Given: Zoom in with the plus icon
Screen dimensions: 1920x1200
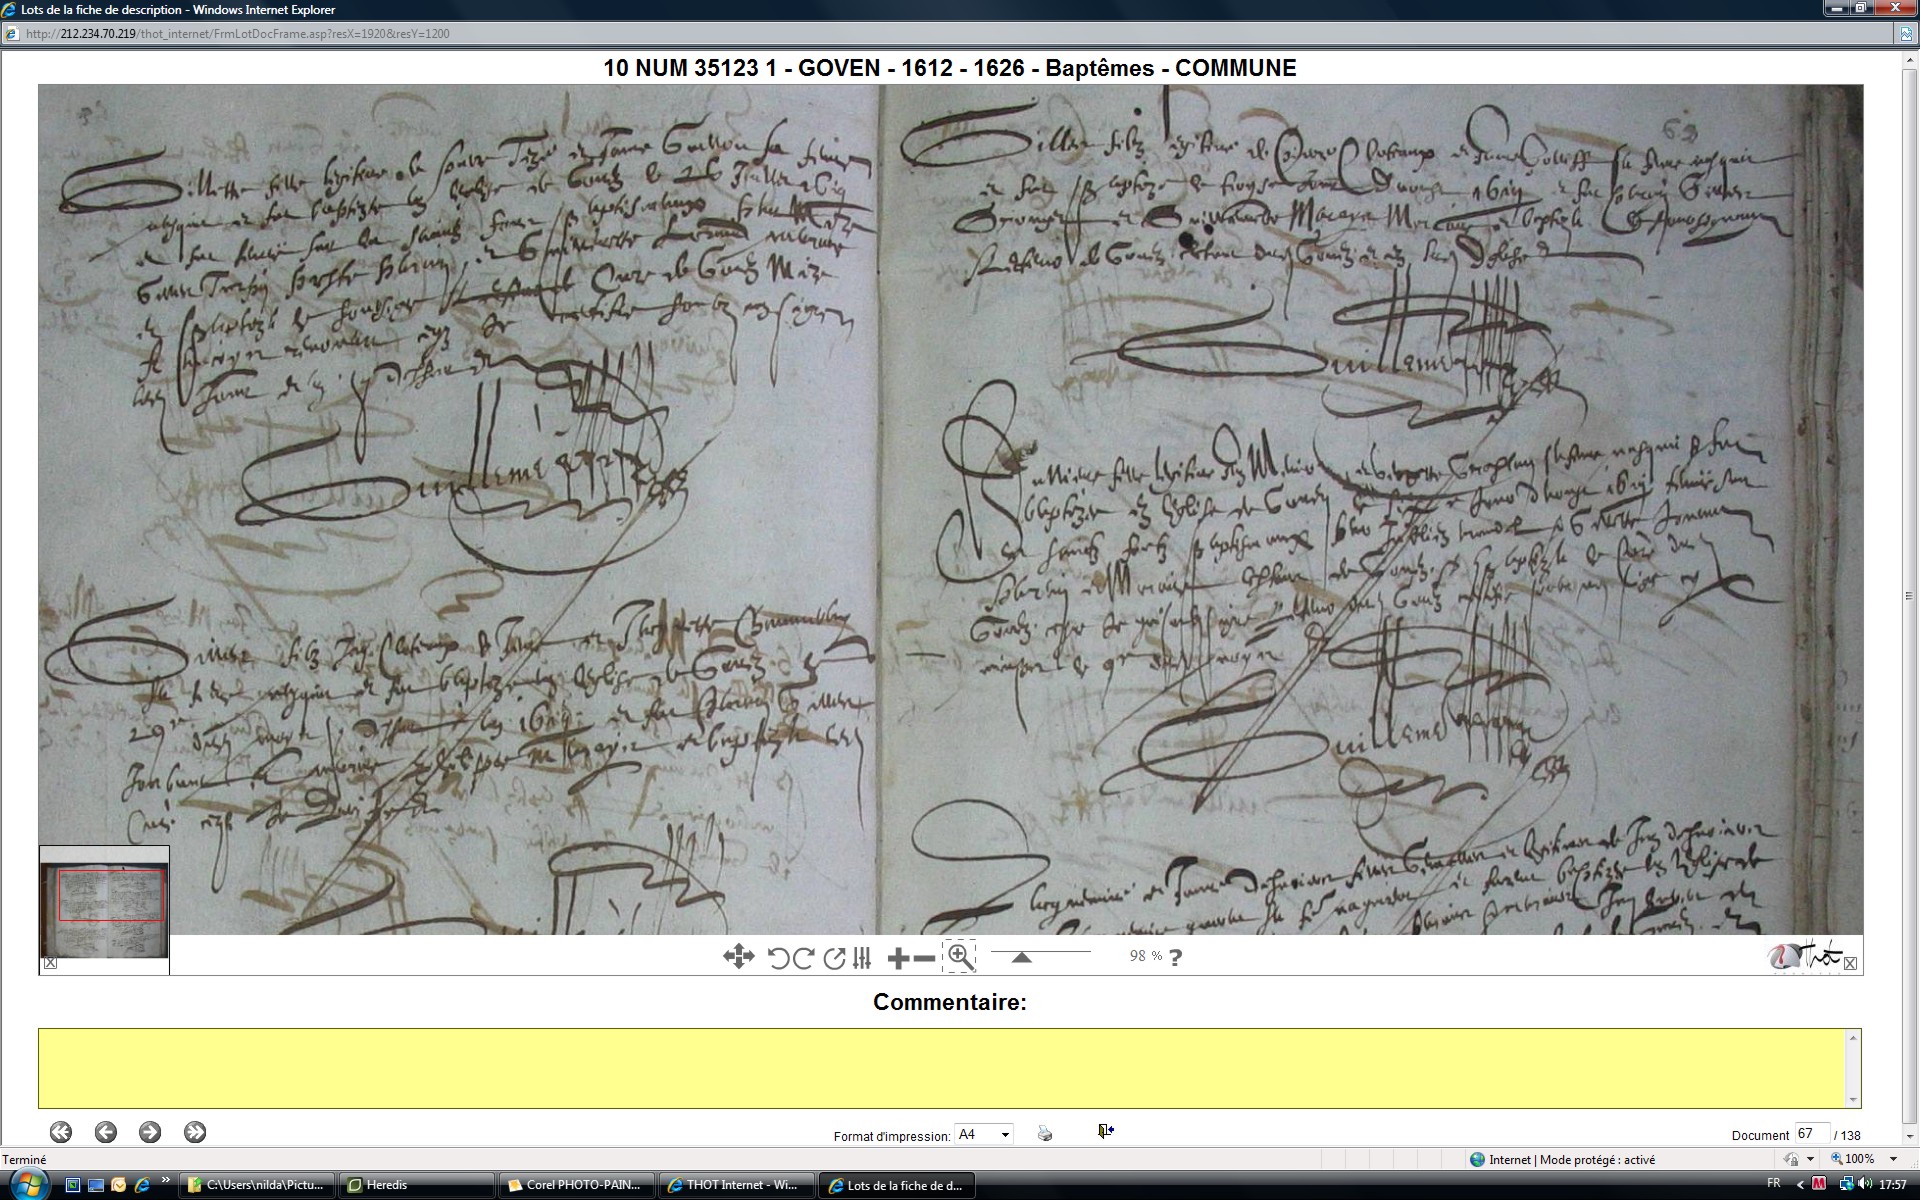Looking at the screenshot, I should [898, 958].
